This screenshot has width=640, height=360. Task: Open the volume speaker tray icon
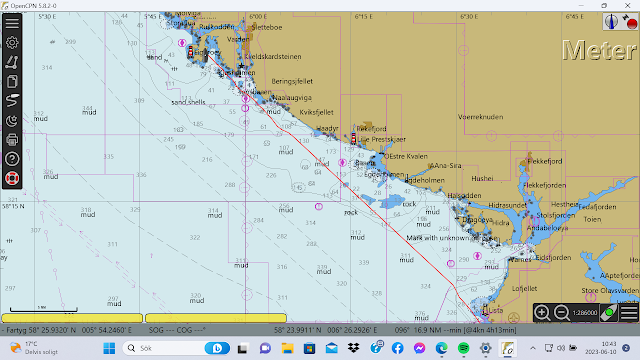561,348
